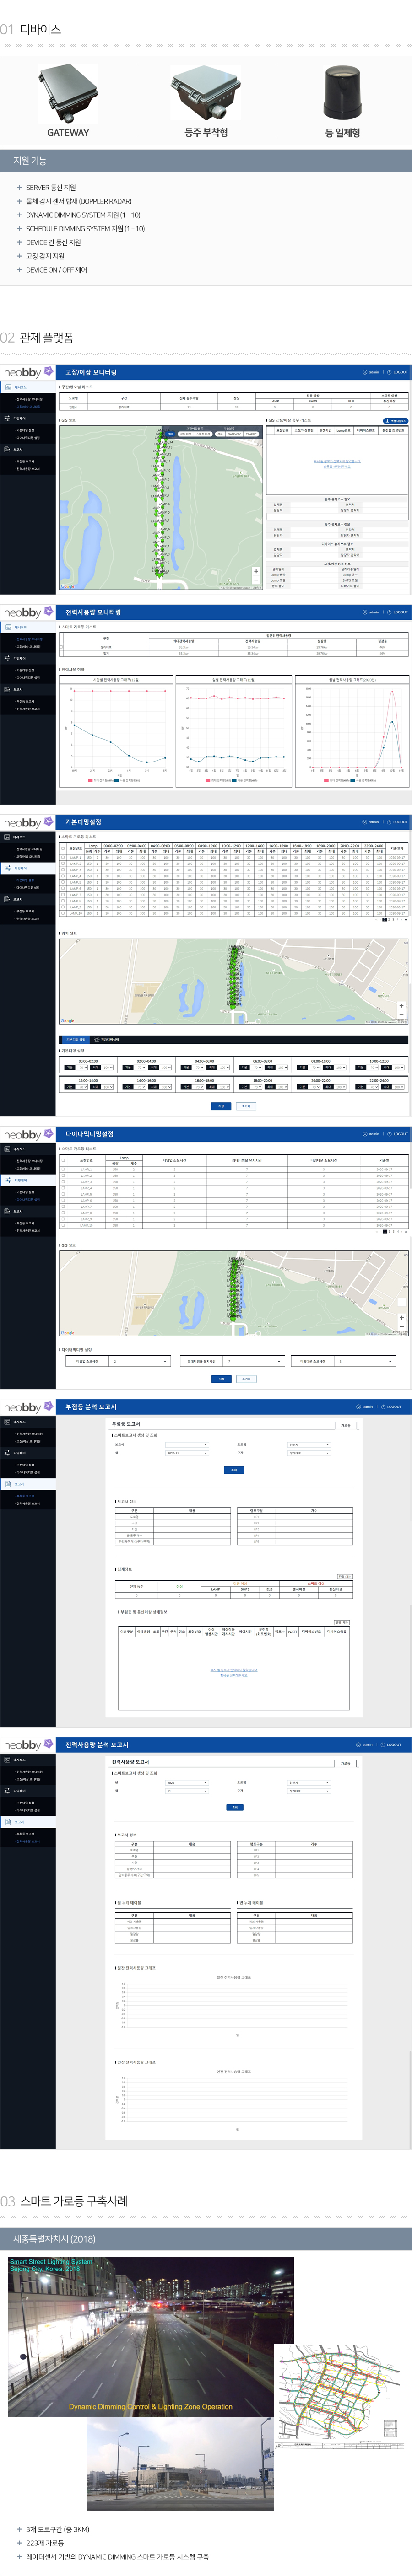Click neobby logo in 전력사용량 모니터링 dashboard
The image size is (412, 2576).
point(28,612)
